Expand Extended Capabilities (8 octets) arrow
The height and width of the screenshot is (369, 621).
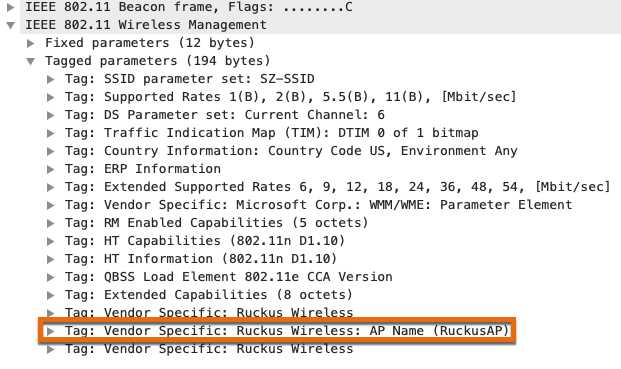(50, 295)
